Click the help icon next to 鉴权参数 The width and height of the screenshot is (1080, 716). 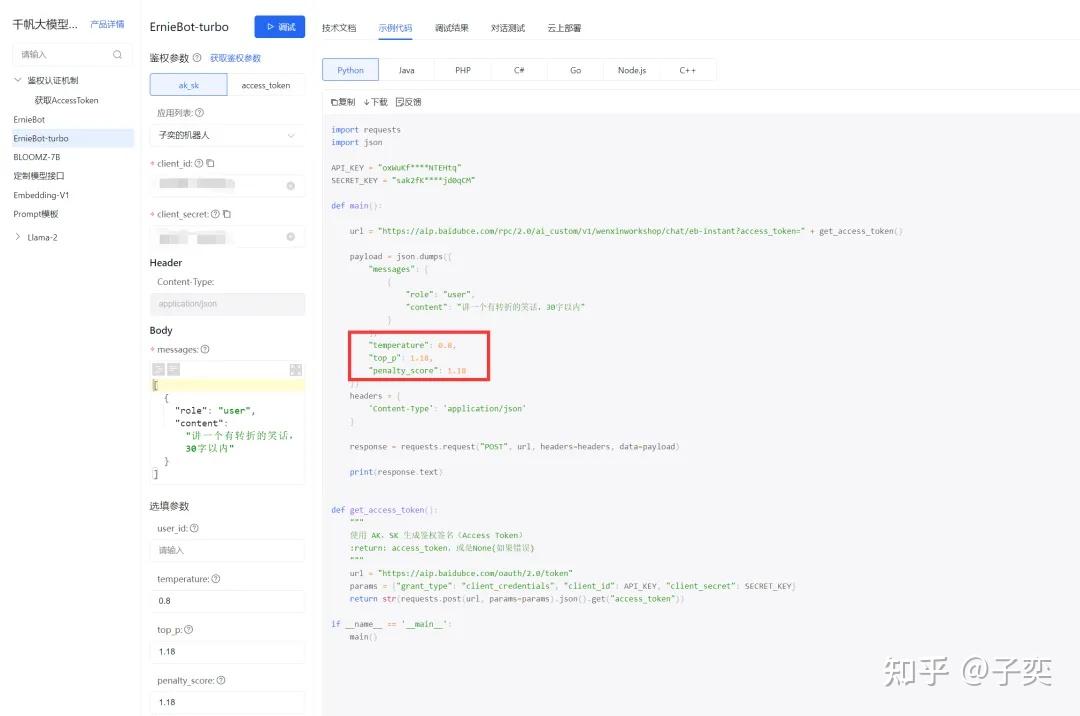197,58
